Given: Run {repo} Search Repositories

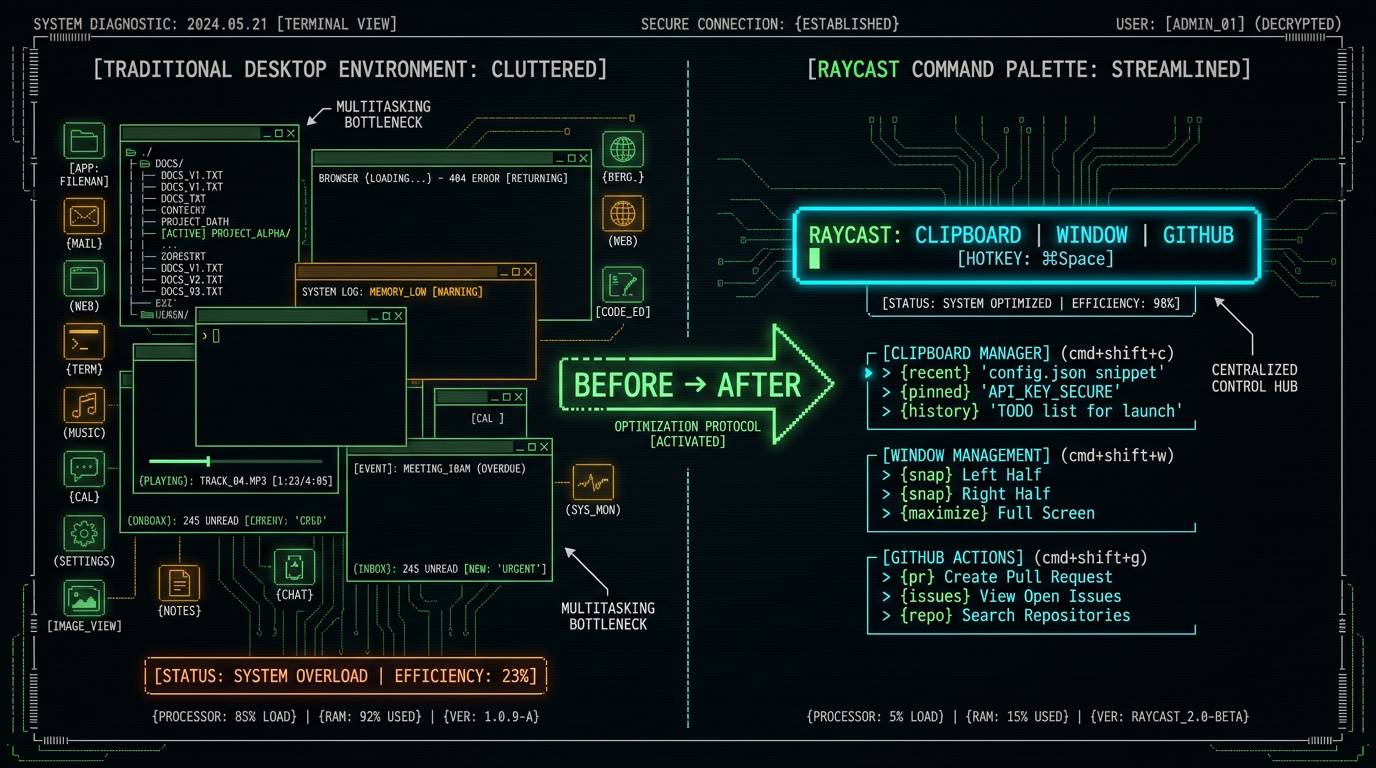Looking at the screenshot, I should 1006,615.
